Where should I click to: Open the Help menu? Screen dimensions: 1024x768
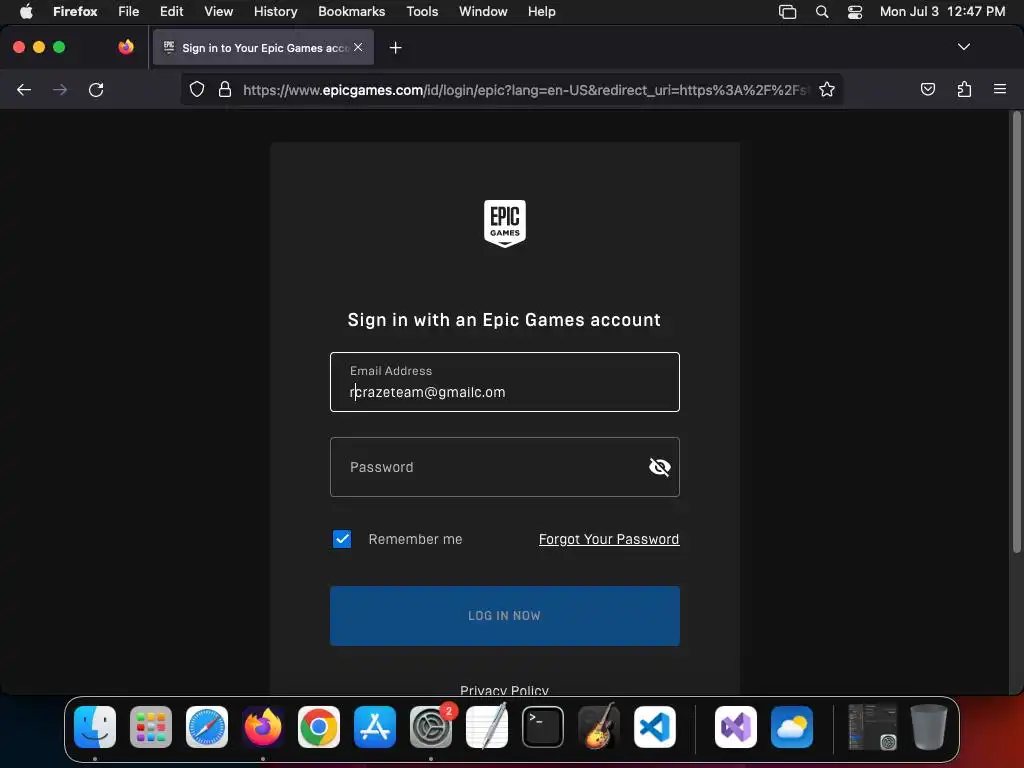pos(542,11)
